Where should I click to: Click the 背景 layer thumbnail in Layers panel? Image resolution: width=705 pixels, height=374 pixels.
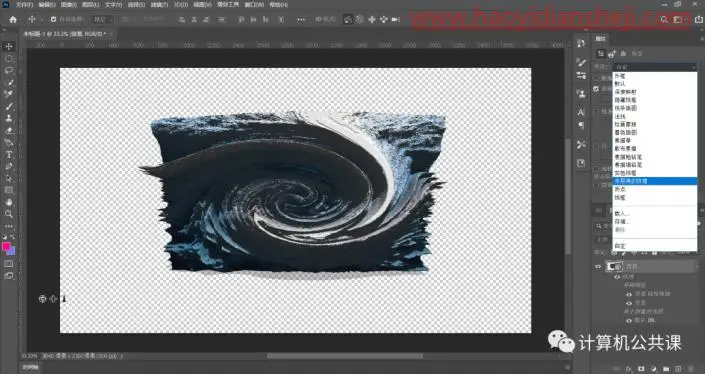tap(614, 267)
